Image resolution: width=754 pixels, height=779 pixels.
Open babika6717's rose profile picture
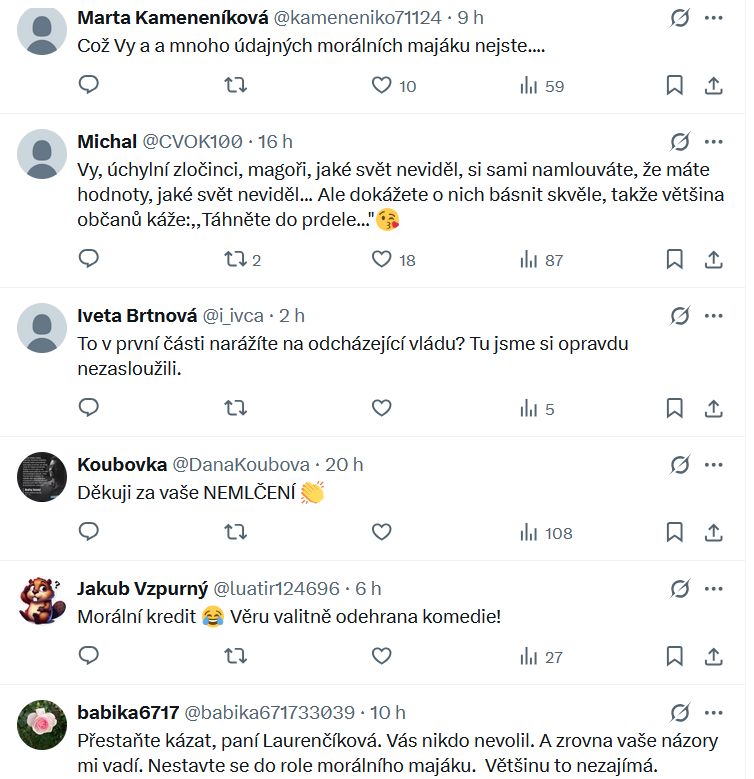pyautogui.click(x=42, y=724)
